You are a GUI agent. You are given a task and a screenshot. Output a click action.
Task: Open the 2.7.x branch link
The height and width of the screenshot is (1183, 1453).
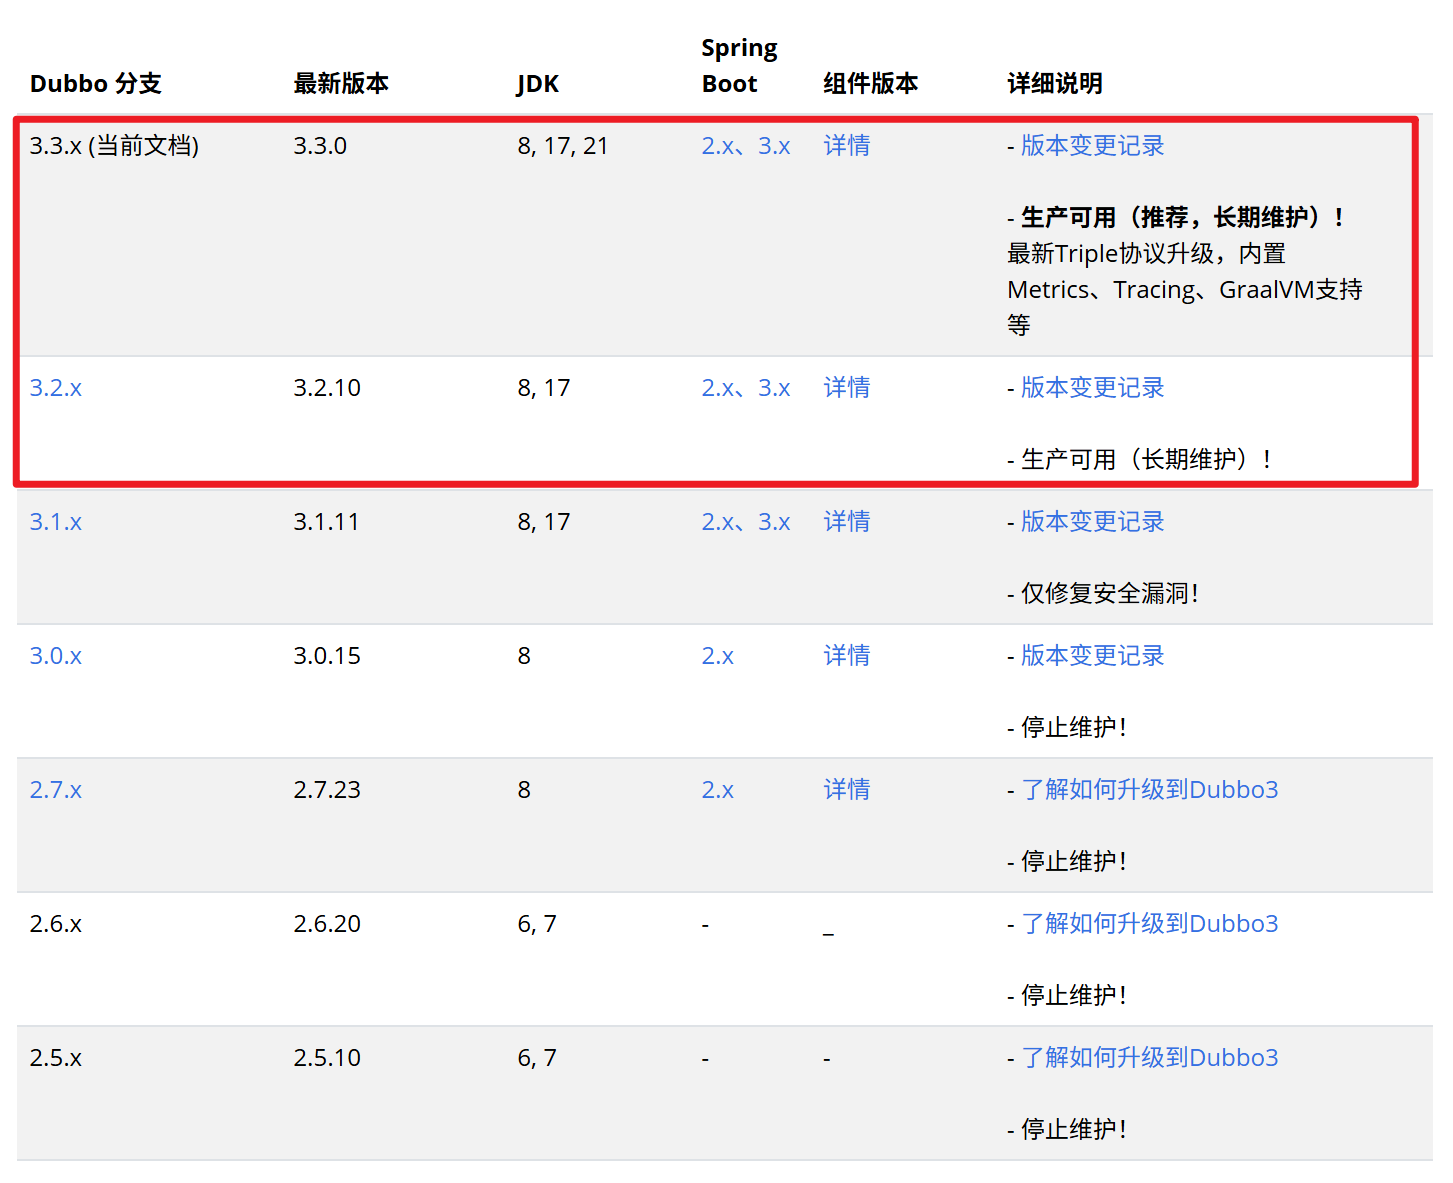click(56, 790)
